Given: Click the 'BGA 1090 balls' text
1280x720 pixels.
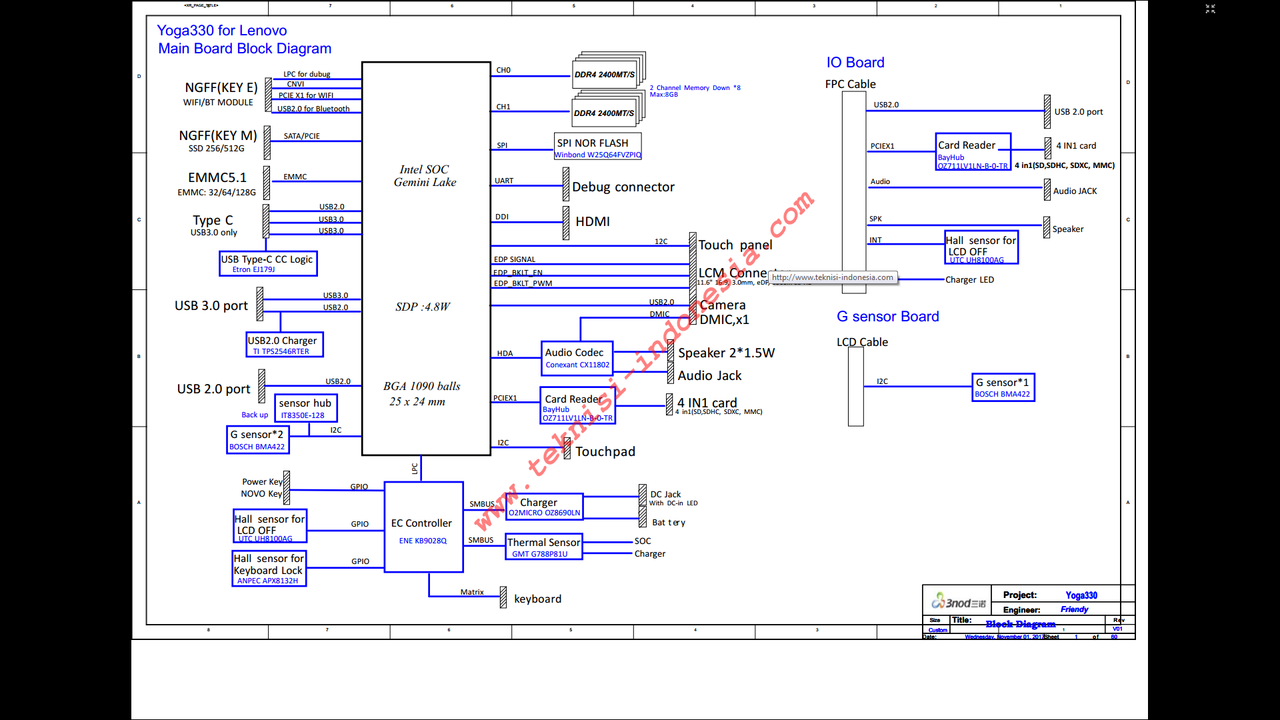Looking at the screenshot, I should (422, 386).
